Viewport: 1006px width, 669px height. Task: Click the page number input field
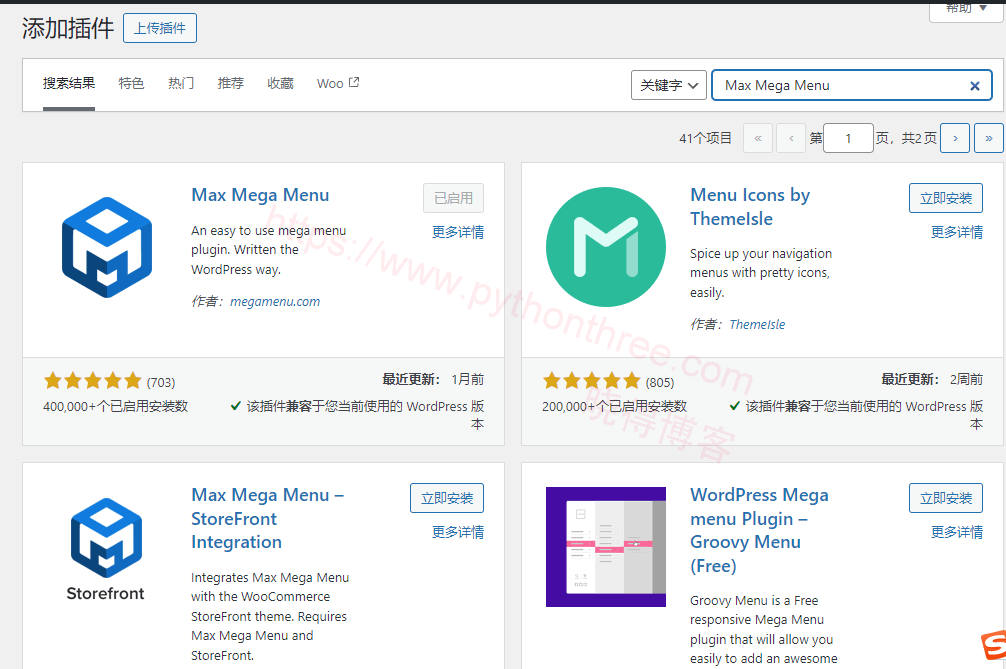(848, 137)
